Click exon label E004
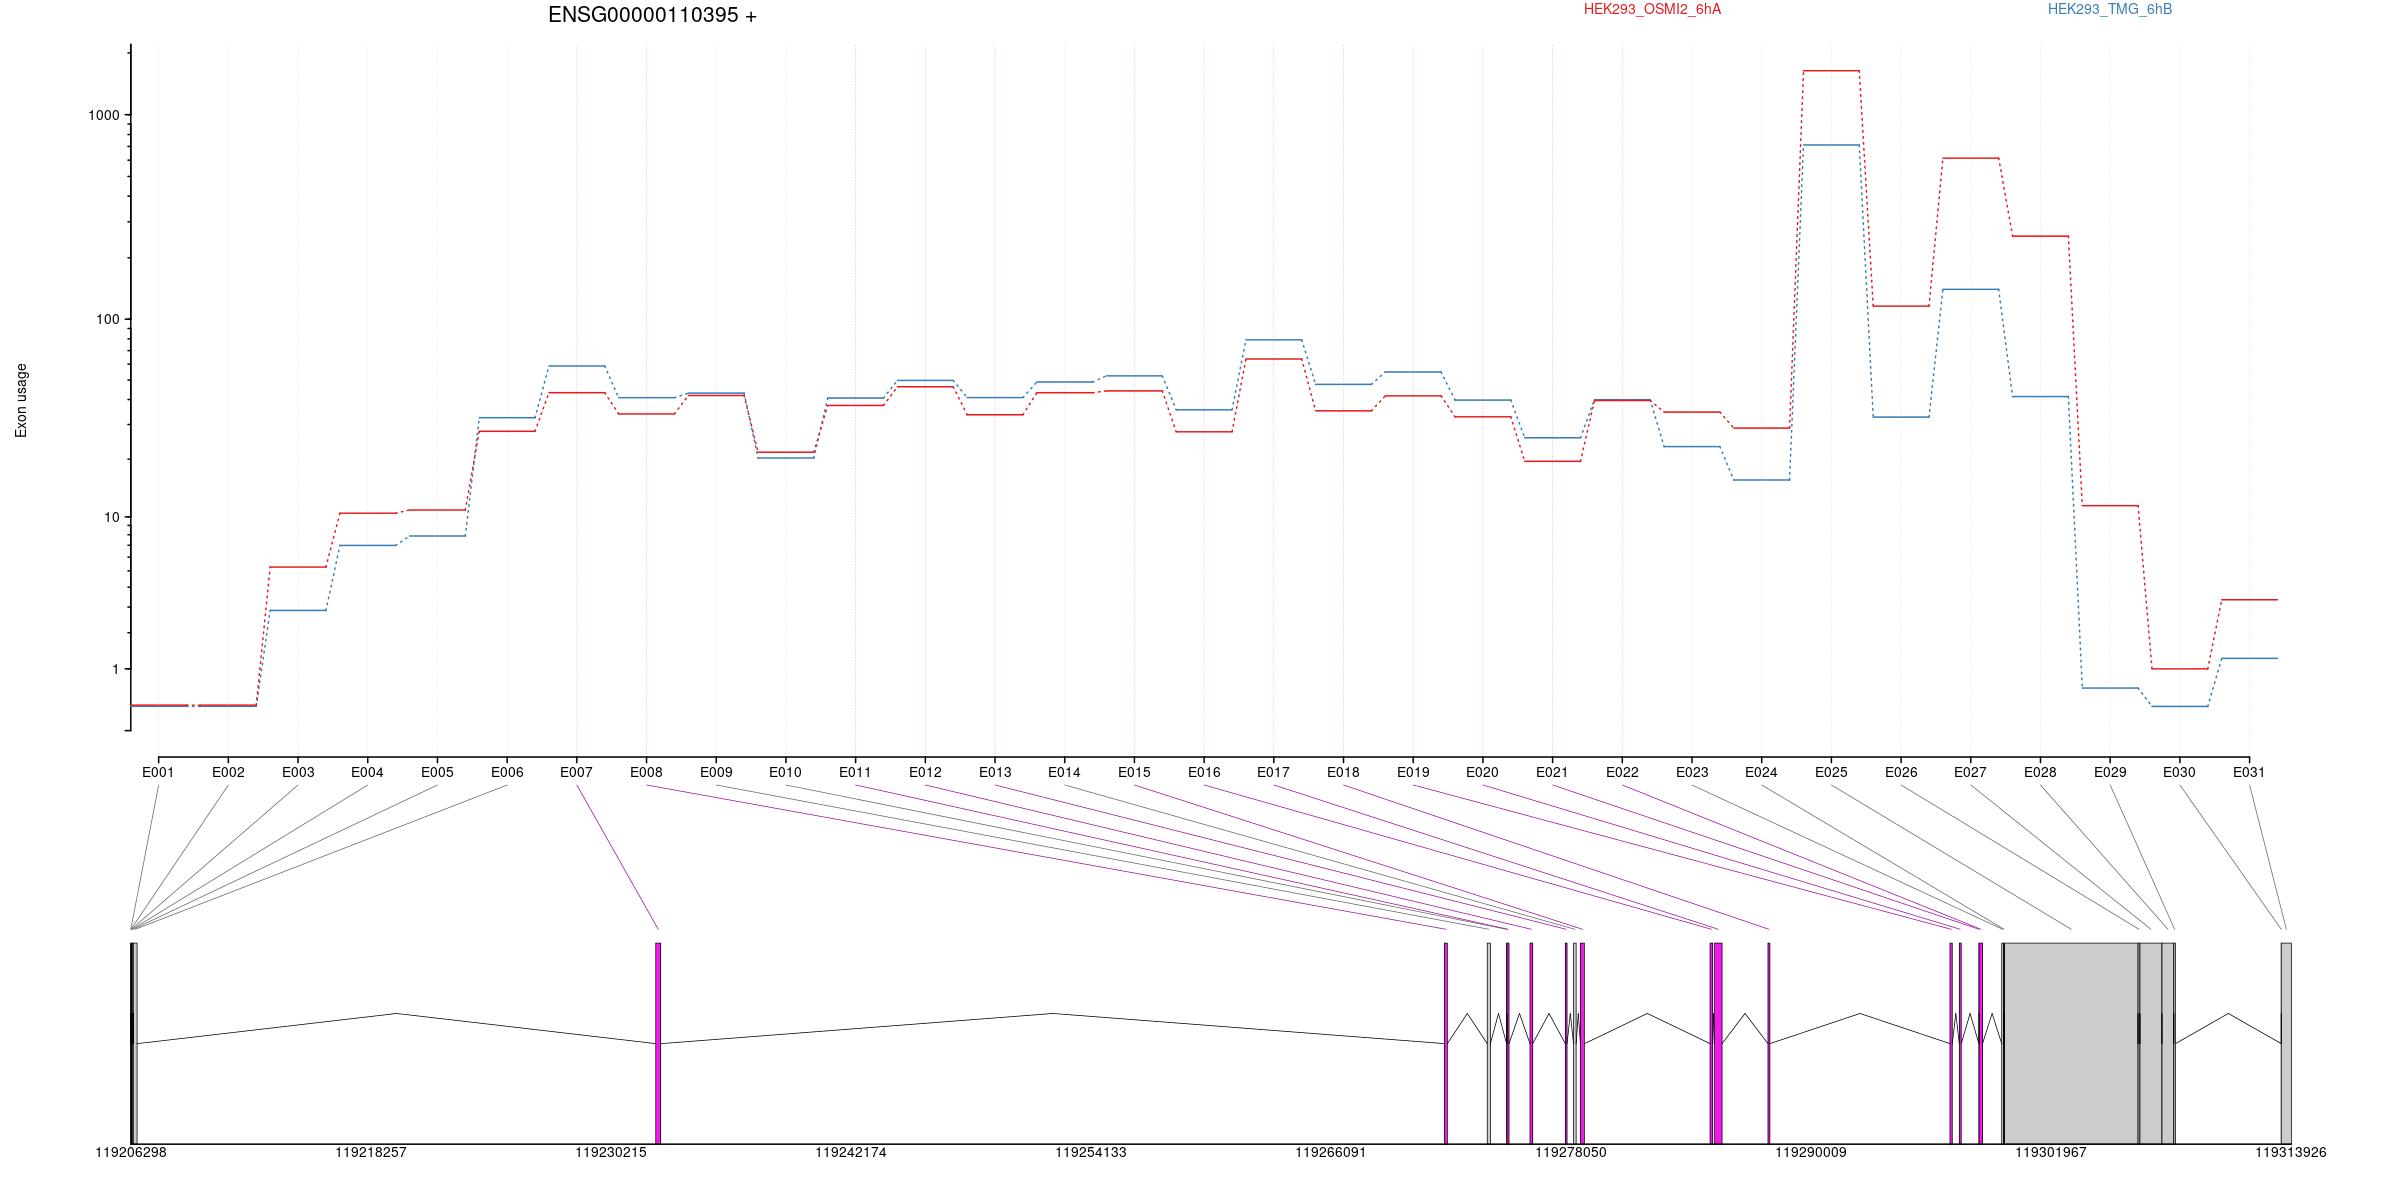 (367, 772)
